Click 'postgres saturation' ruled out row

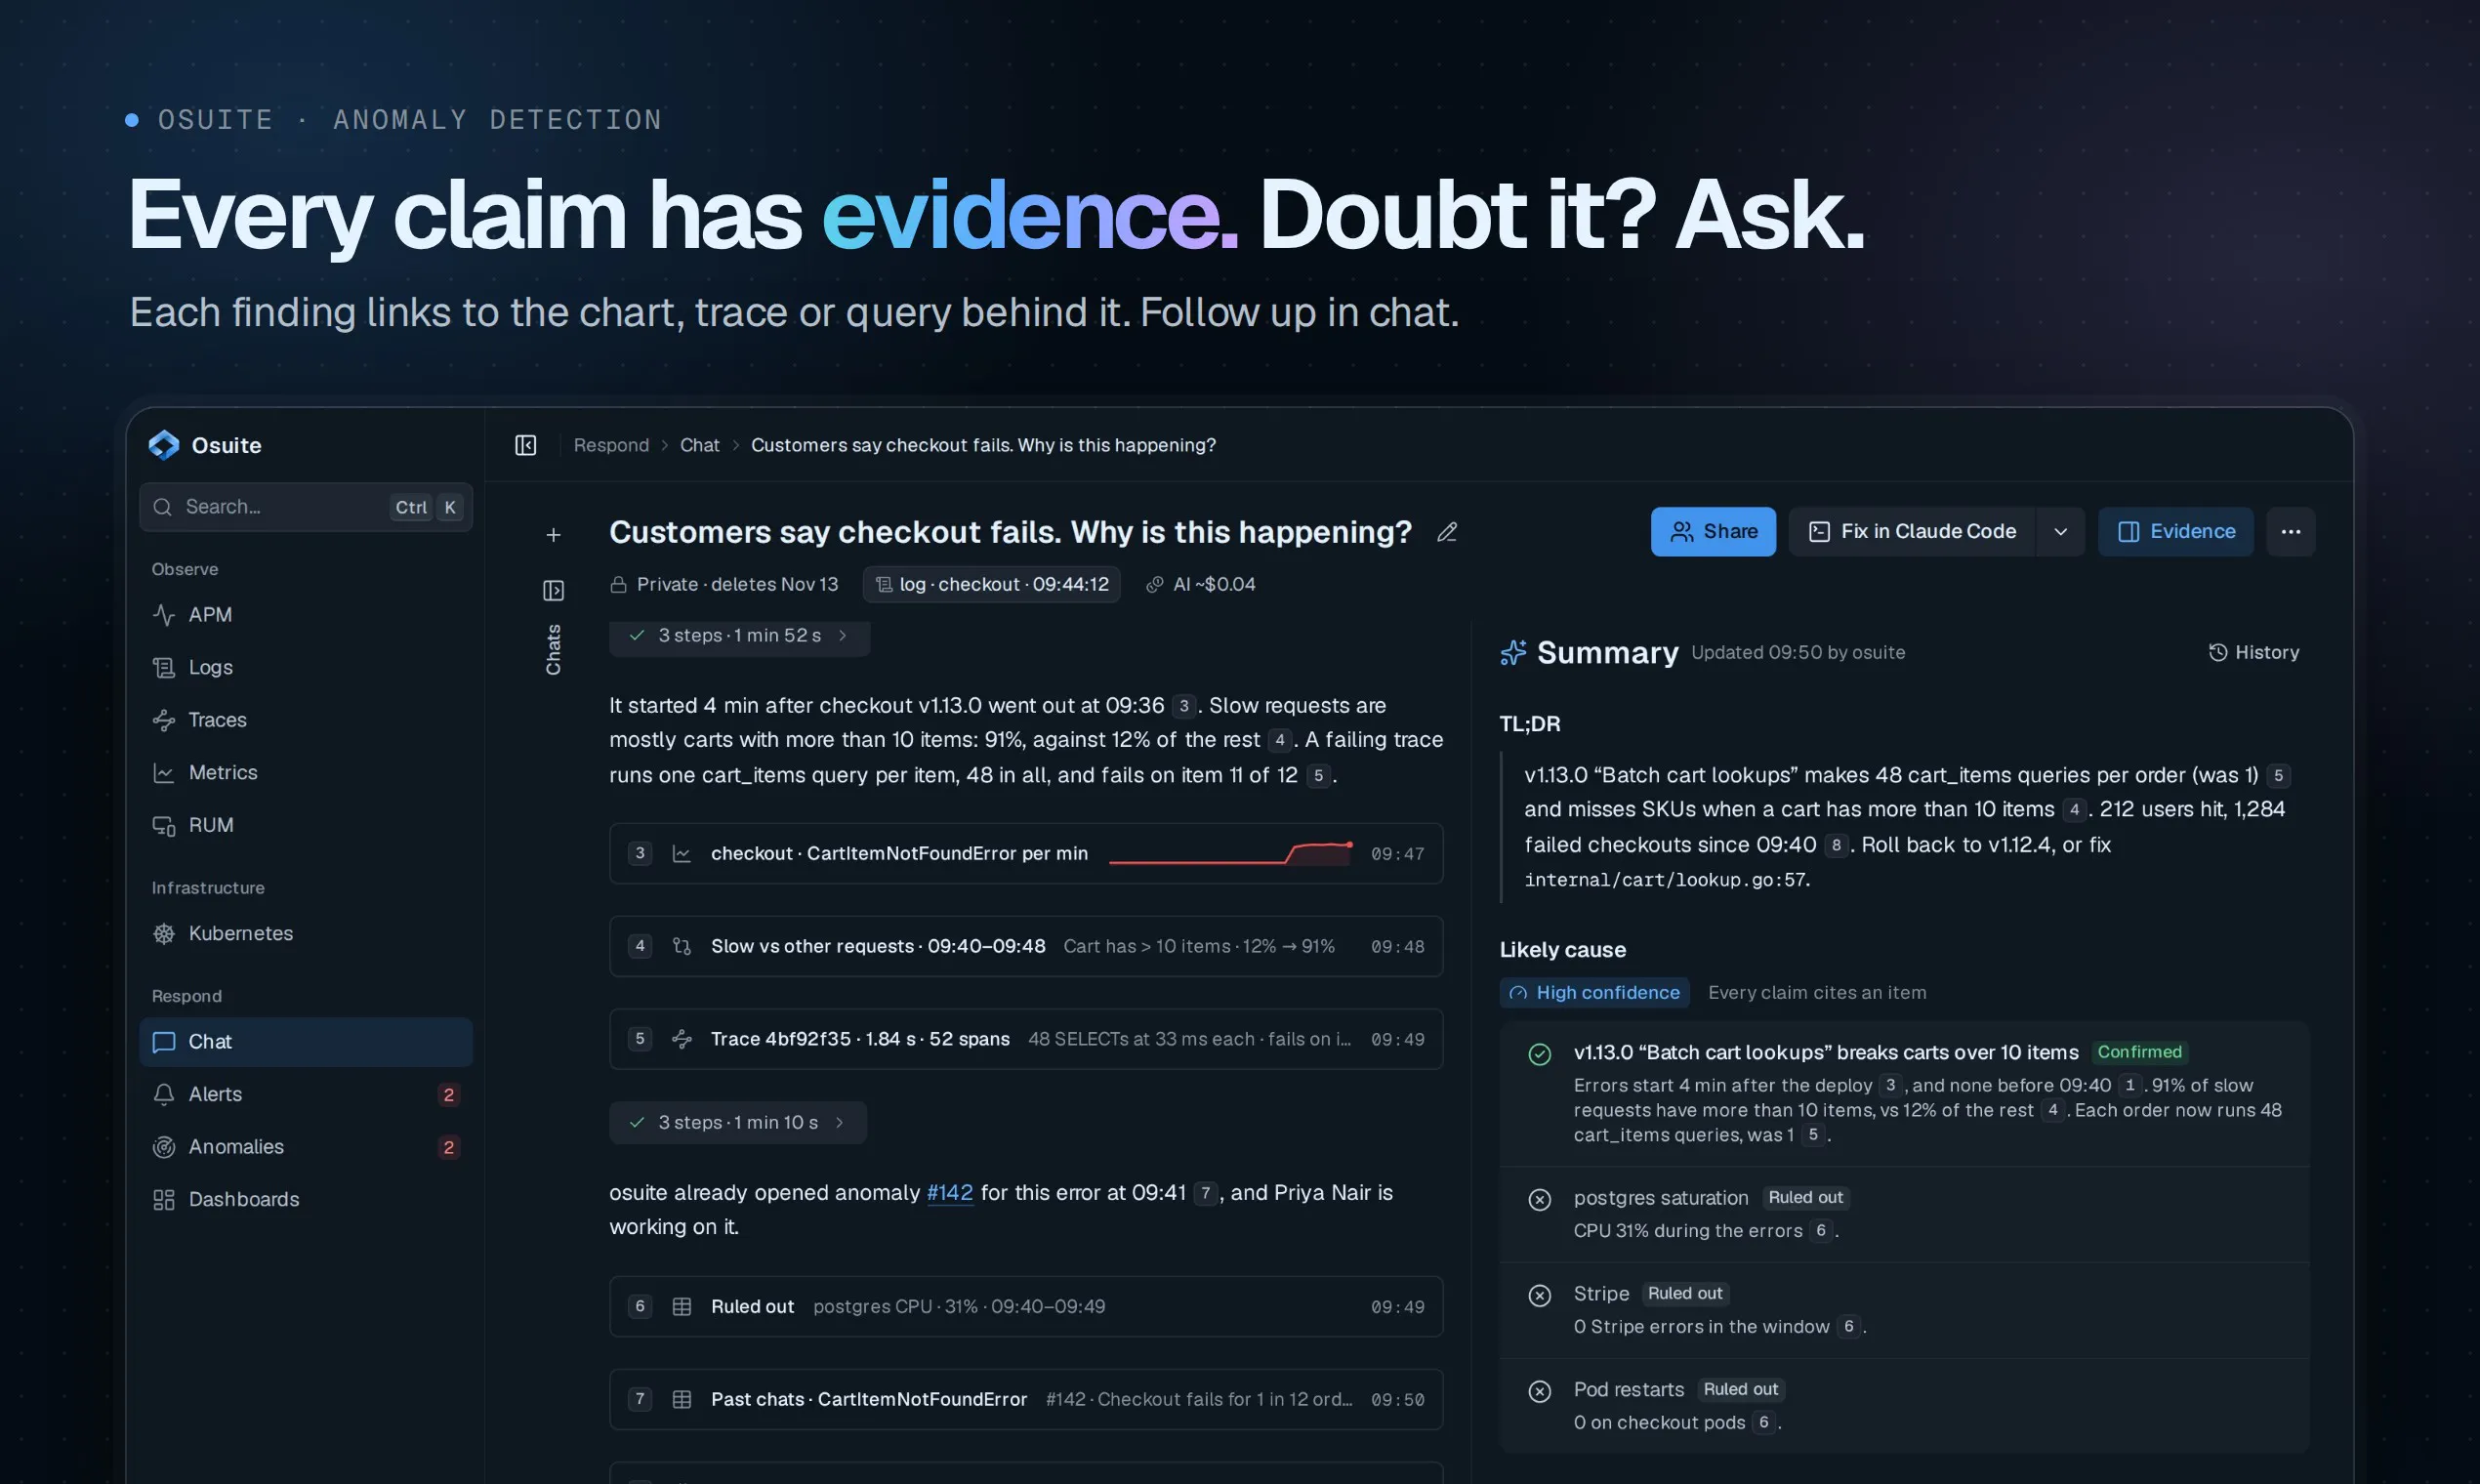[1904, 1214]
